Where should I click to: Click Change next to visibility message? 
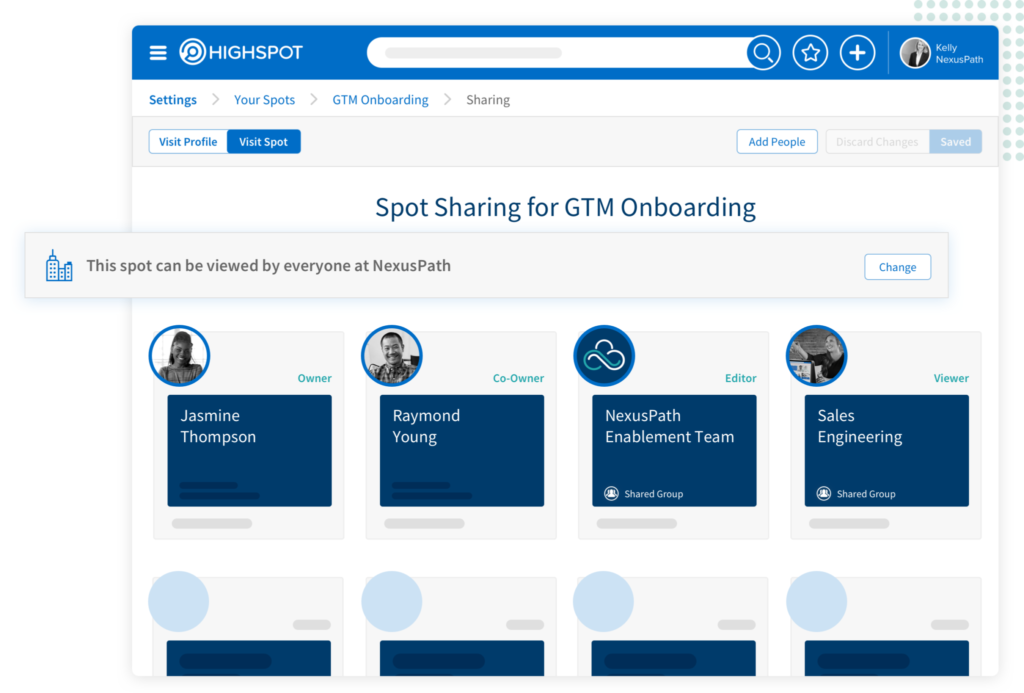click(x=897, y=267)
